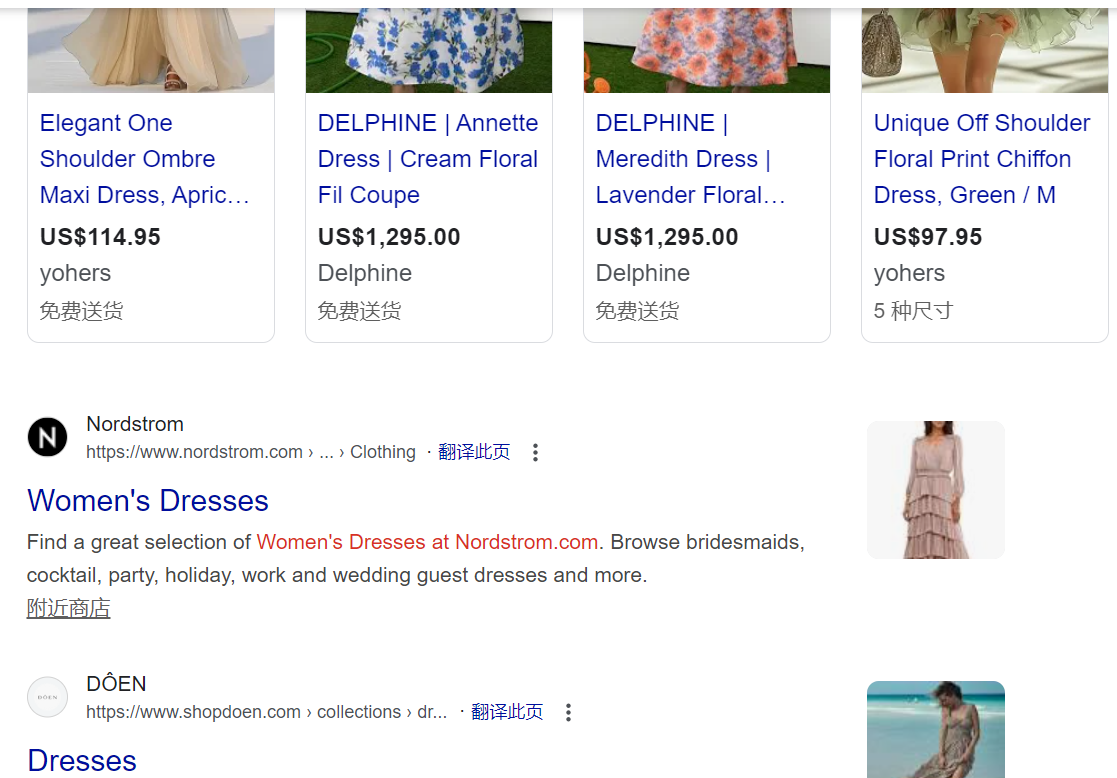The height and width of the screenshot is (778, 1117).
Task: Click the beach dress DÔEN thumbnail
Action: pos(936,730)
